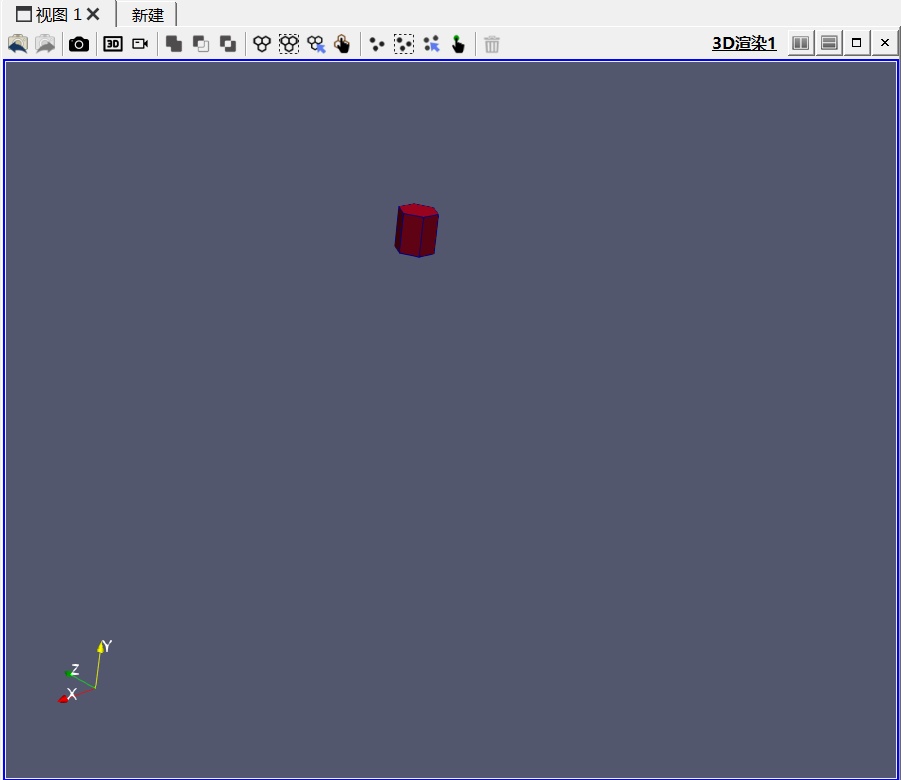Choose the select points through frustum tool
Screen dimensions: 901x780
tap(404, 44)
